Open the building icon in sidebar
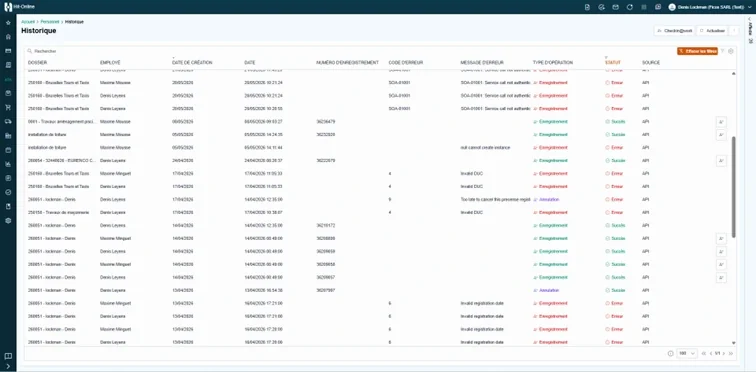 click(8, 136)
